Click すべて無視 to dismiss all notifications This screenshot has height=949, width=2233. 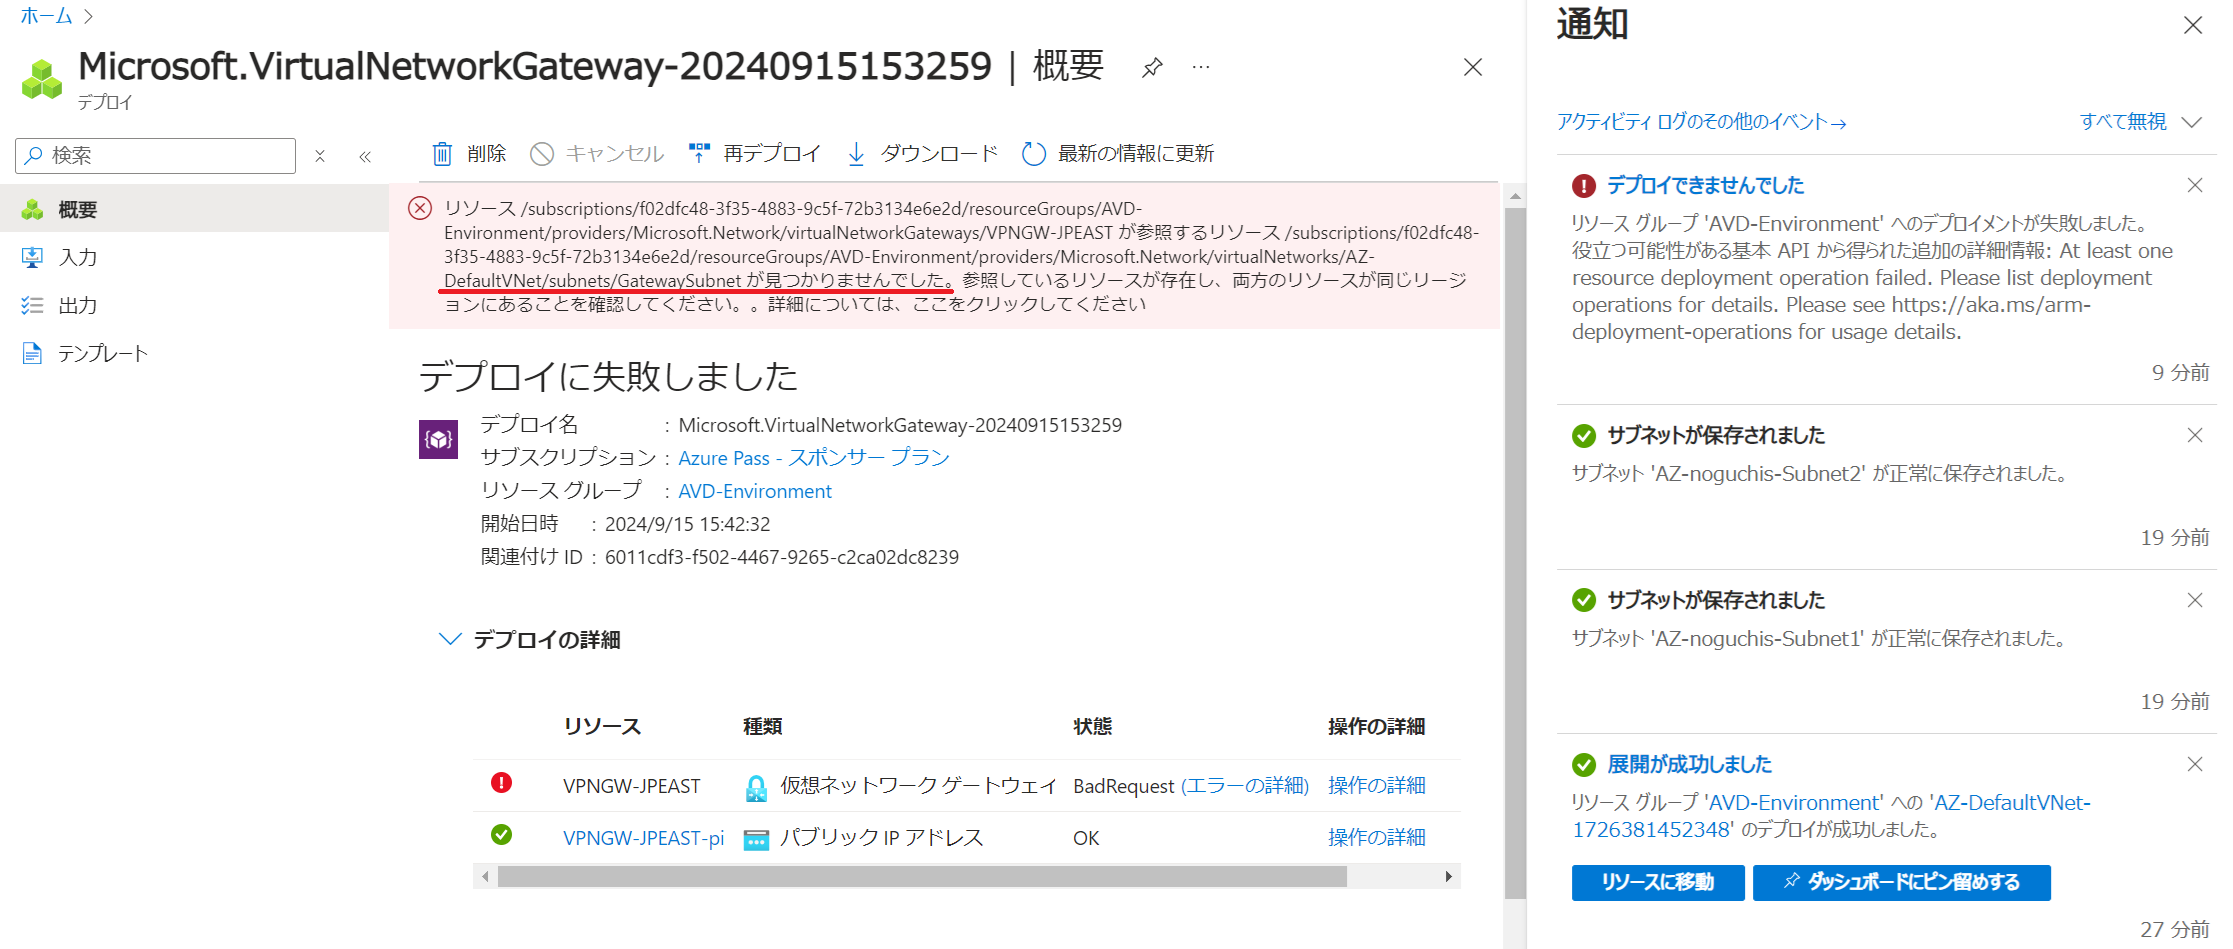coord(2123,122)
